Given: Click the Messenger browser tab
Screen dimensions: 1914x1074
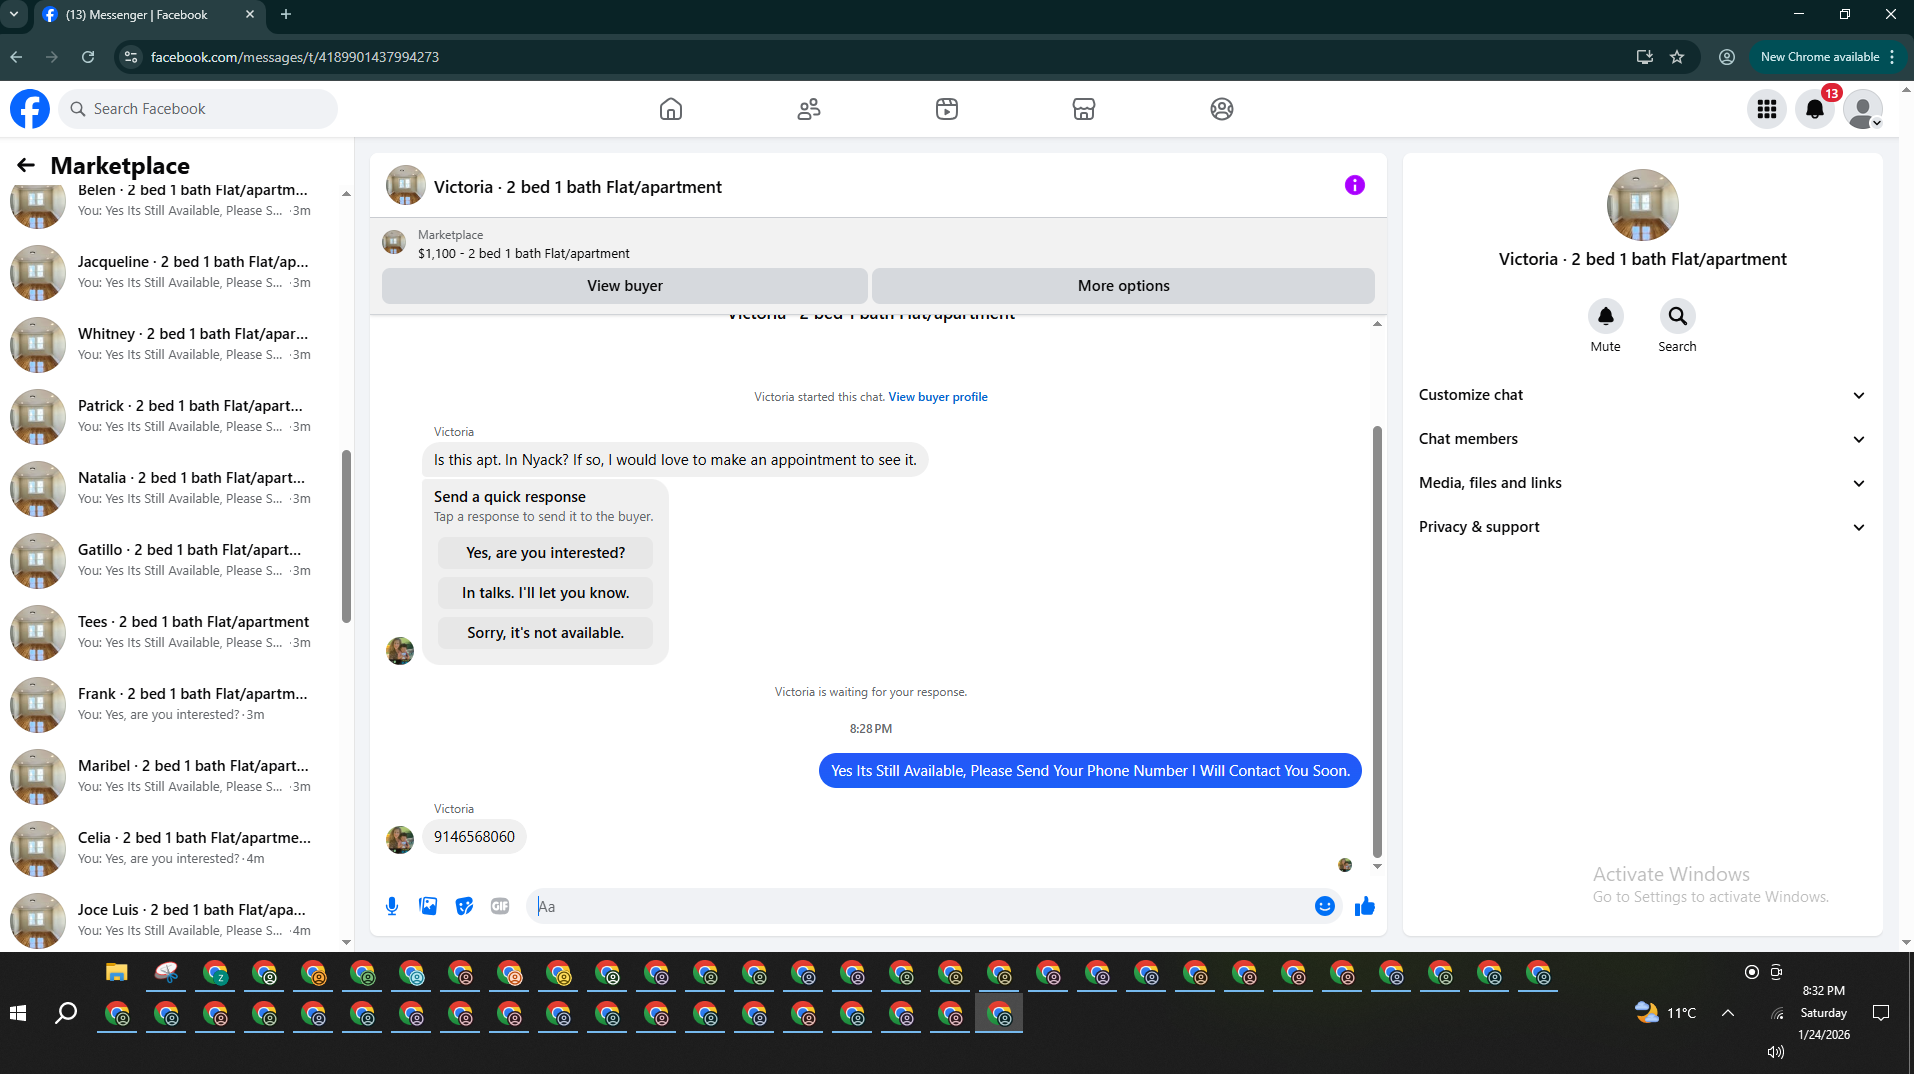Looking at the screenshot, I should [150, 15].
